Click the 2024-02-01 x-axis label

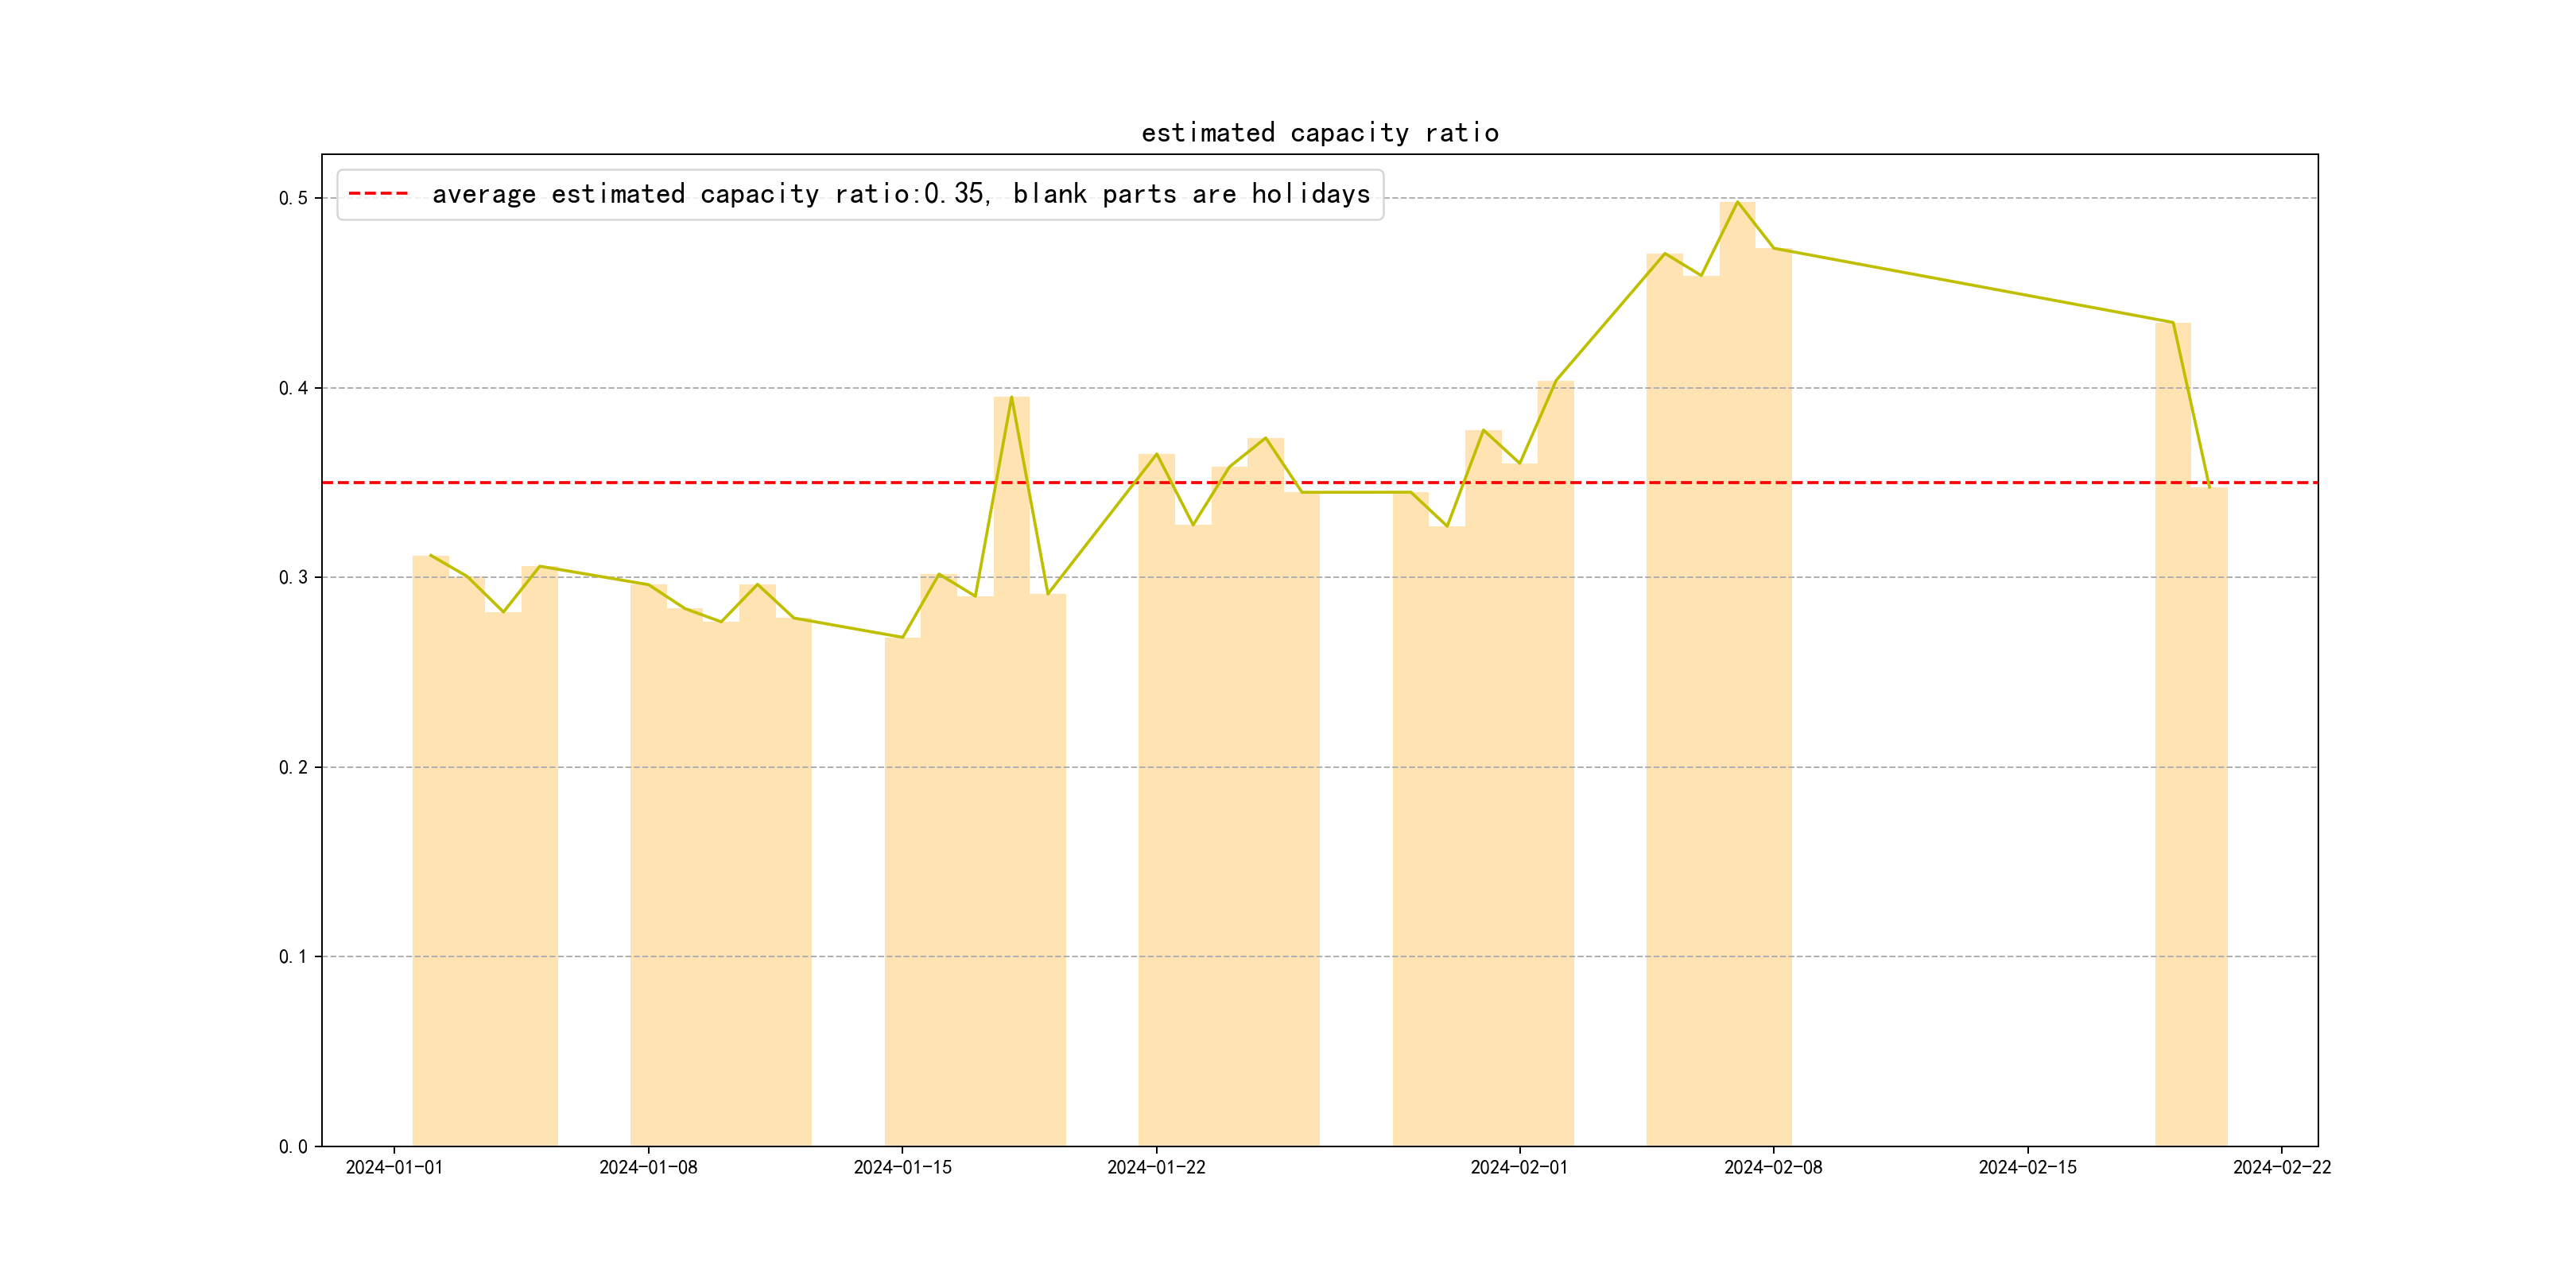click(x=1519, y=1167)
